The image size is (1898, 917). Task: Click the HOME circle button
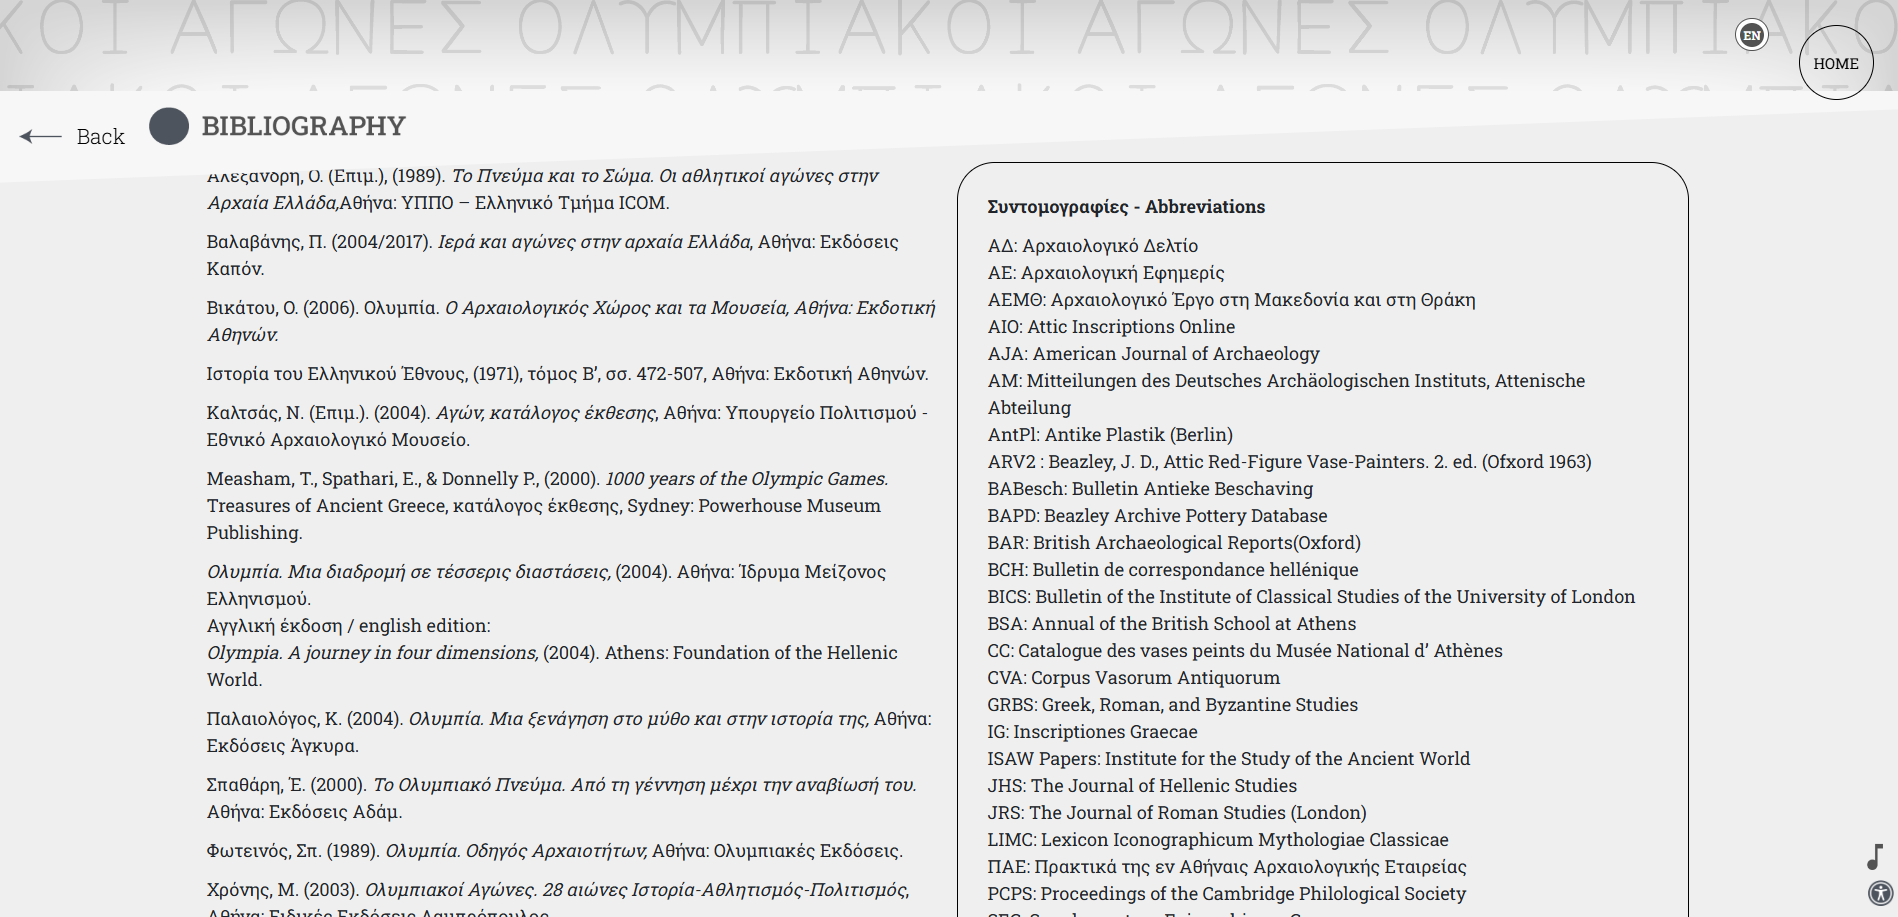pos(1835,63)
